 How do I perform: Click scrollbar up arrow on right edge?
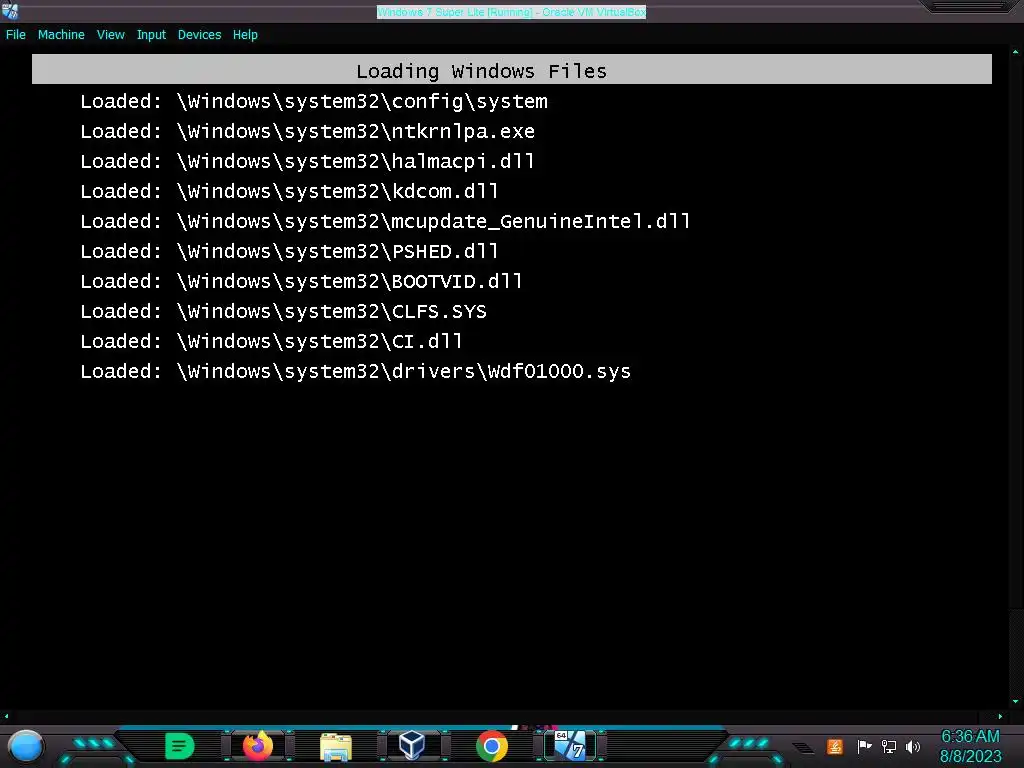1016,52
